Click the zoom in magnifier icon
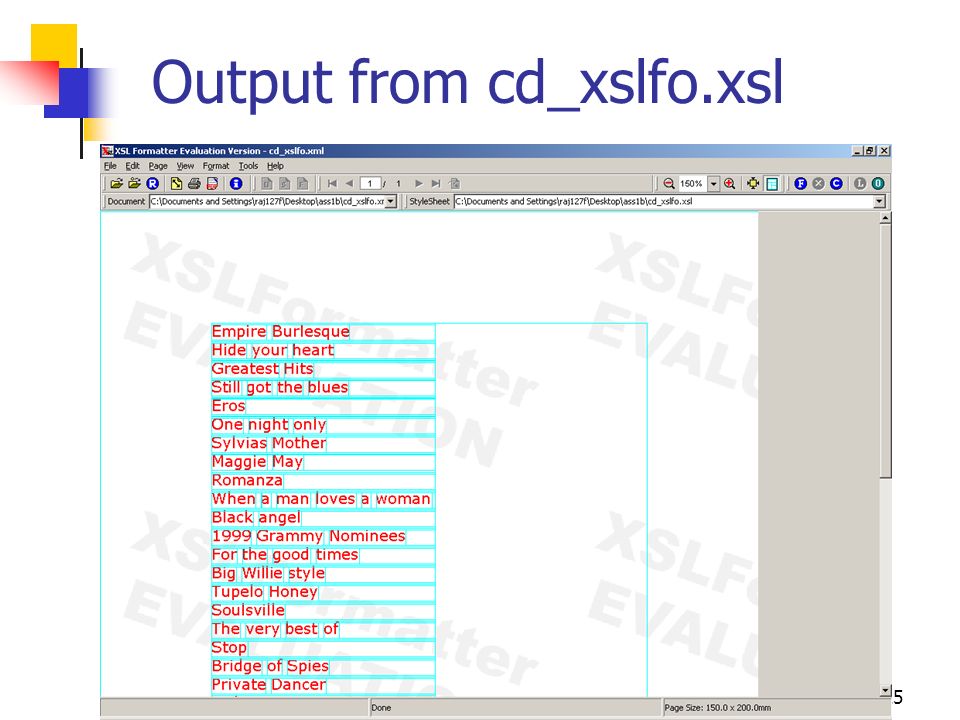The width and height of the screenshot is (960, 720). pos(729,183)
